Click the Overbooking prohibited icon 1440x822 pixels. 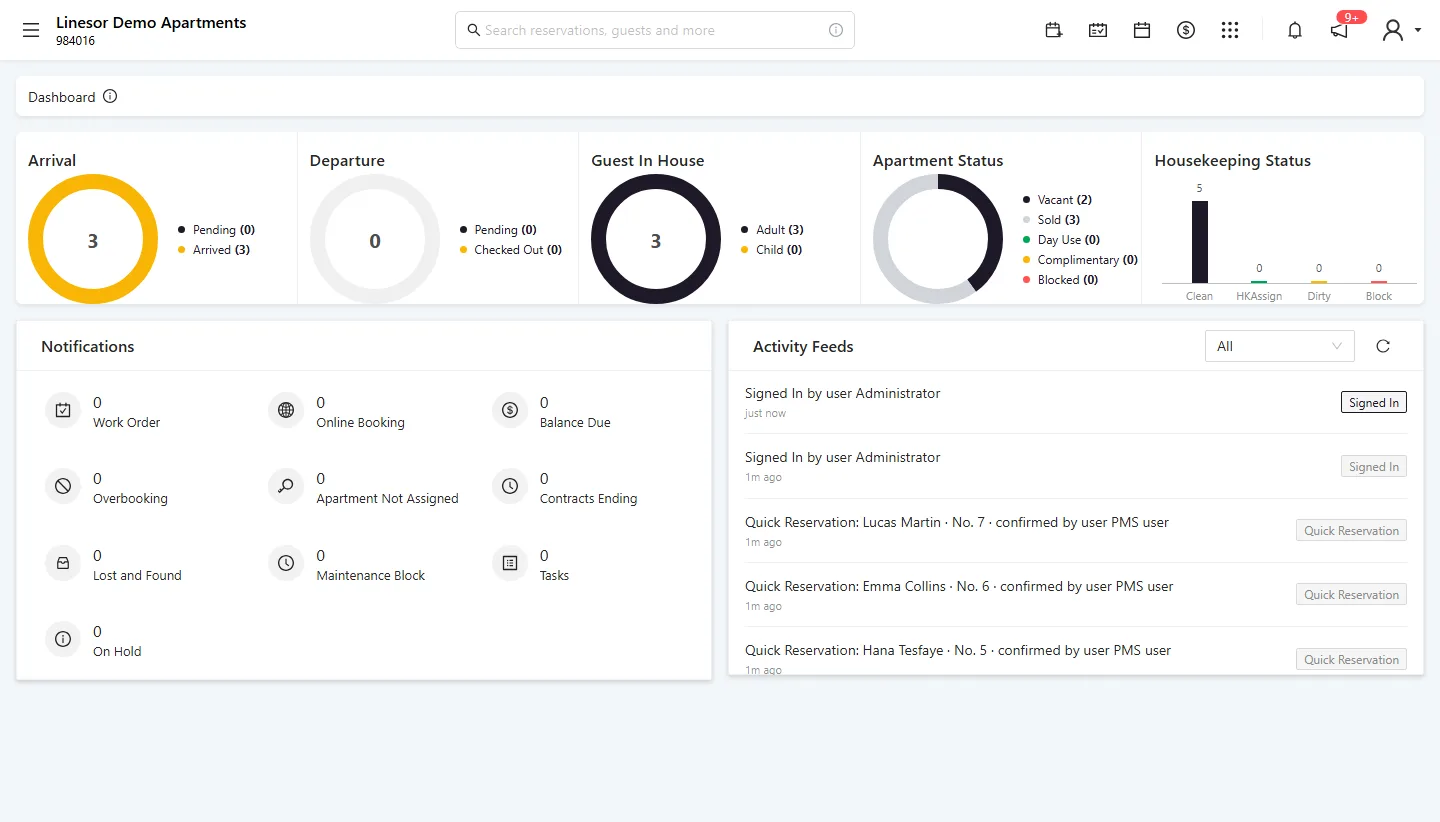click(x=63, y=486)
